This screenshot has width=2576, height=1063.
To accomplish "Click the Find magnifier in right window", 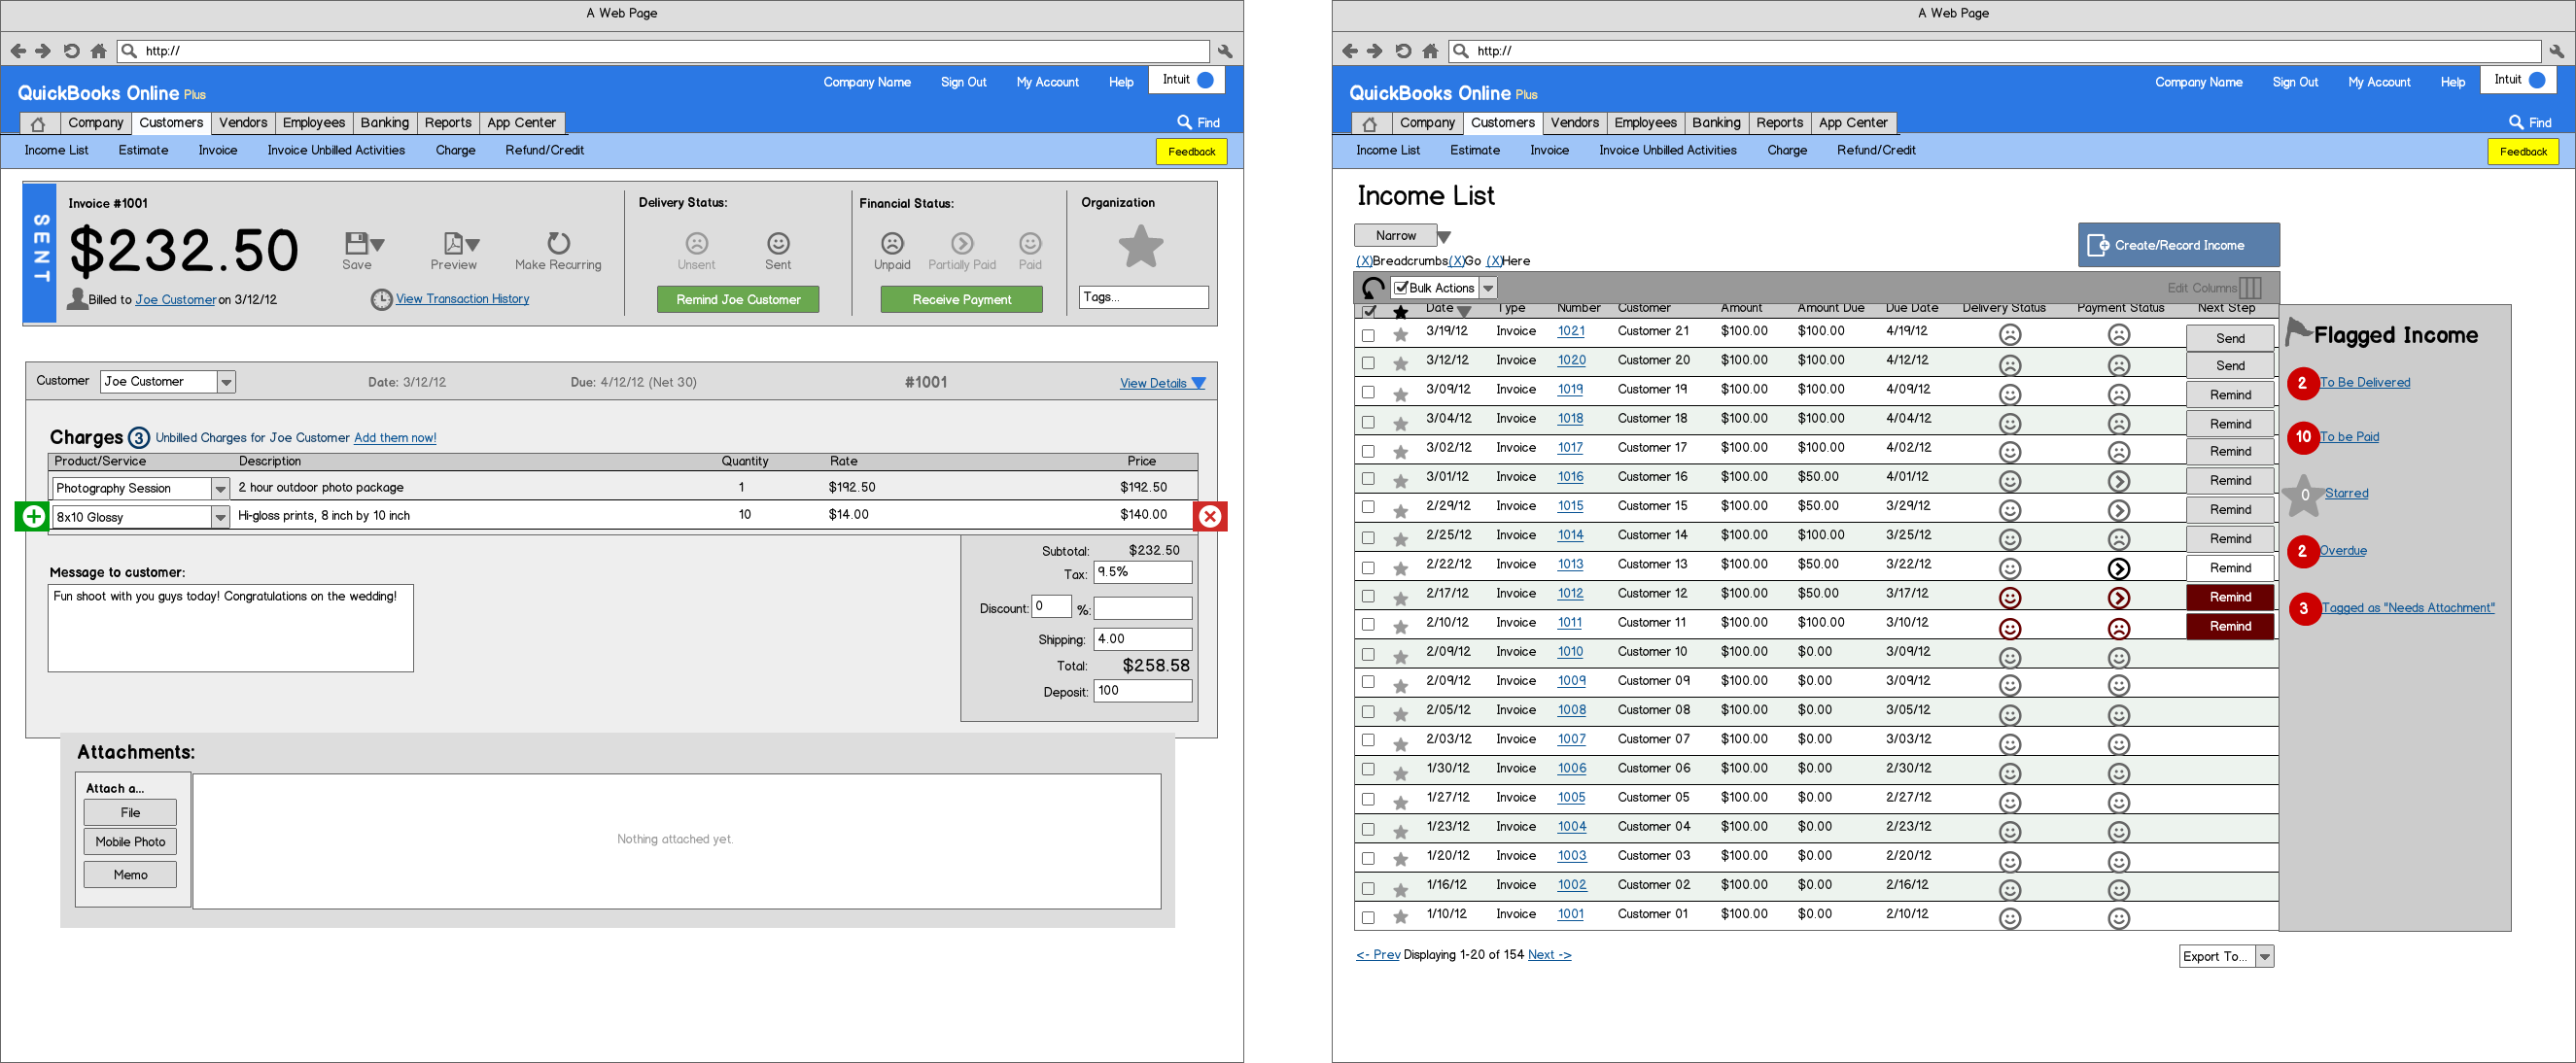I will (x=2516, y=122).
